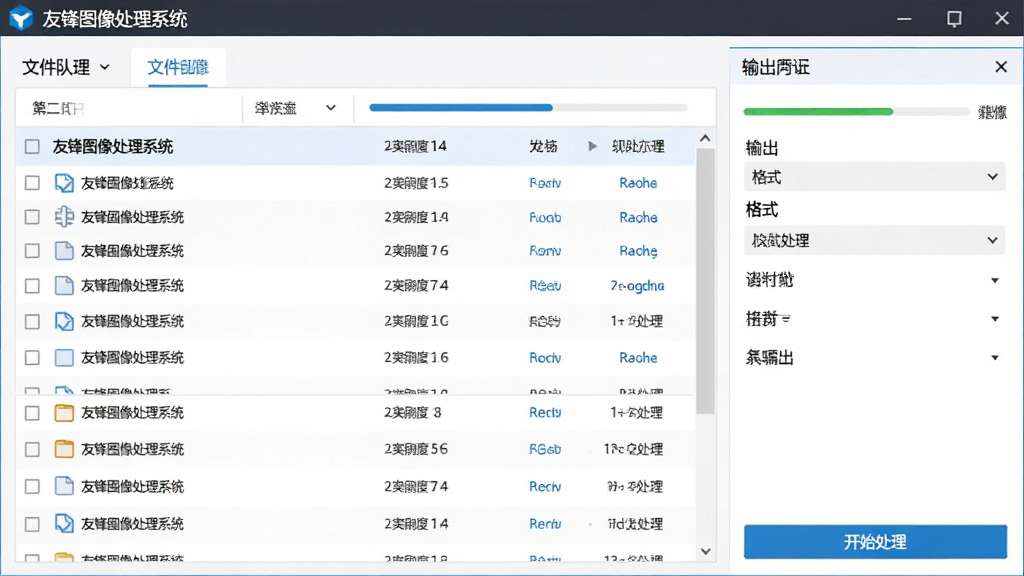Open the 格式 combo box under 输出

874,177
